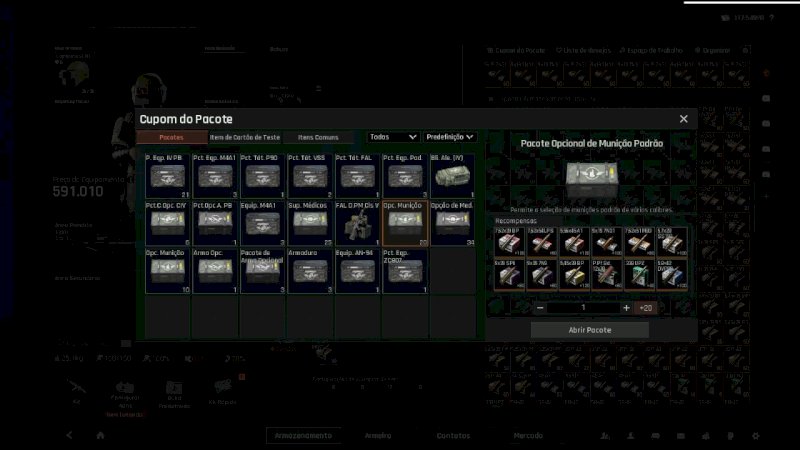Screen dimensions: 800x450
Task: Select the Pacote de Arma Opcional crate
Action: (262, 271)
